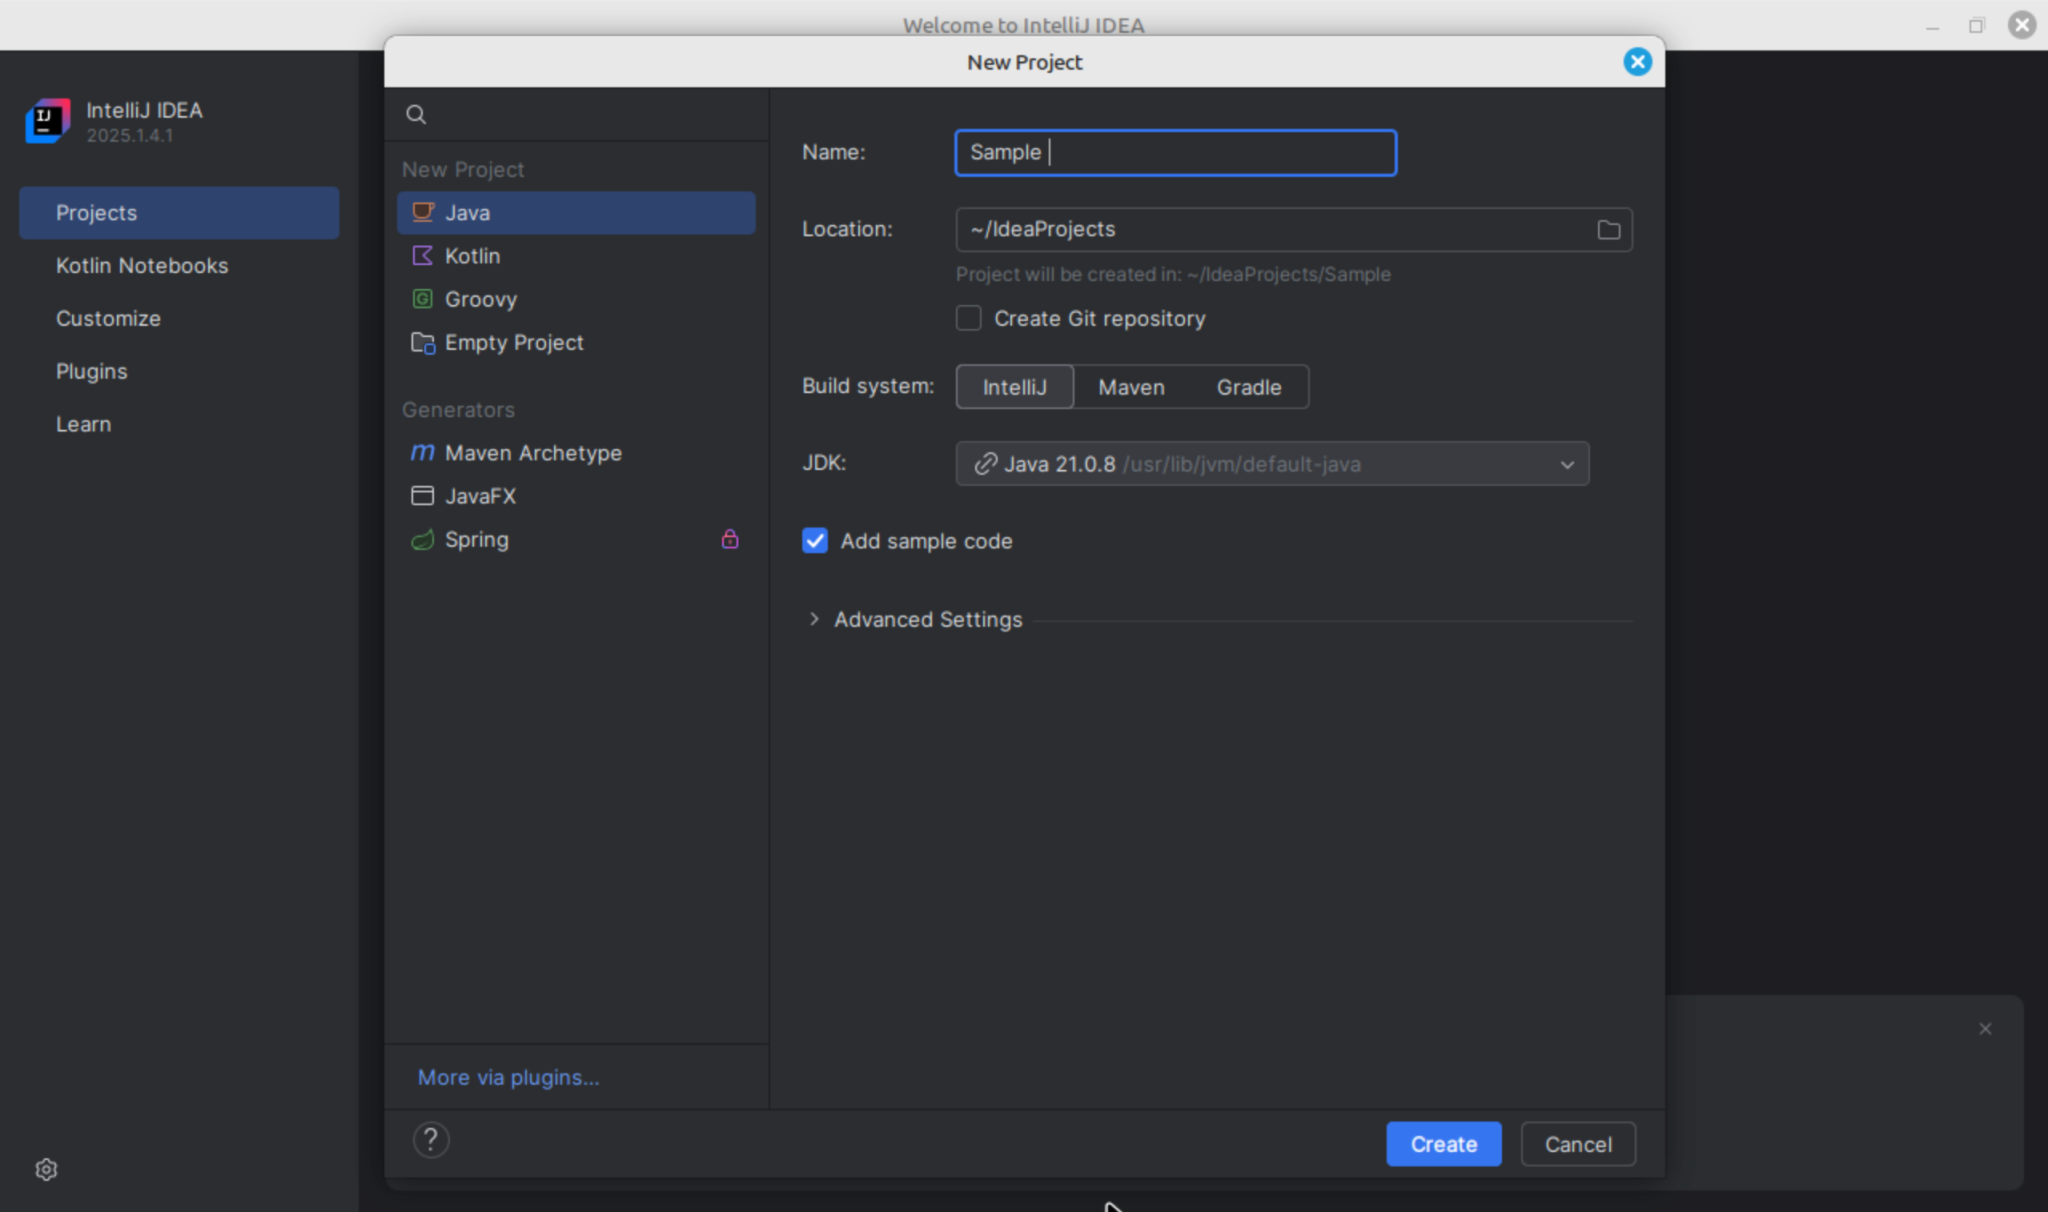2048x1212 pixels.
Task: Switch to the Plugins section
Action: click(x=91, y=370)
